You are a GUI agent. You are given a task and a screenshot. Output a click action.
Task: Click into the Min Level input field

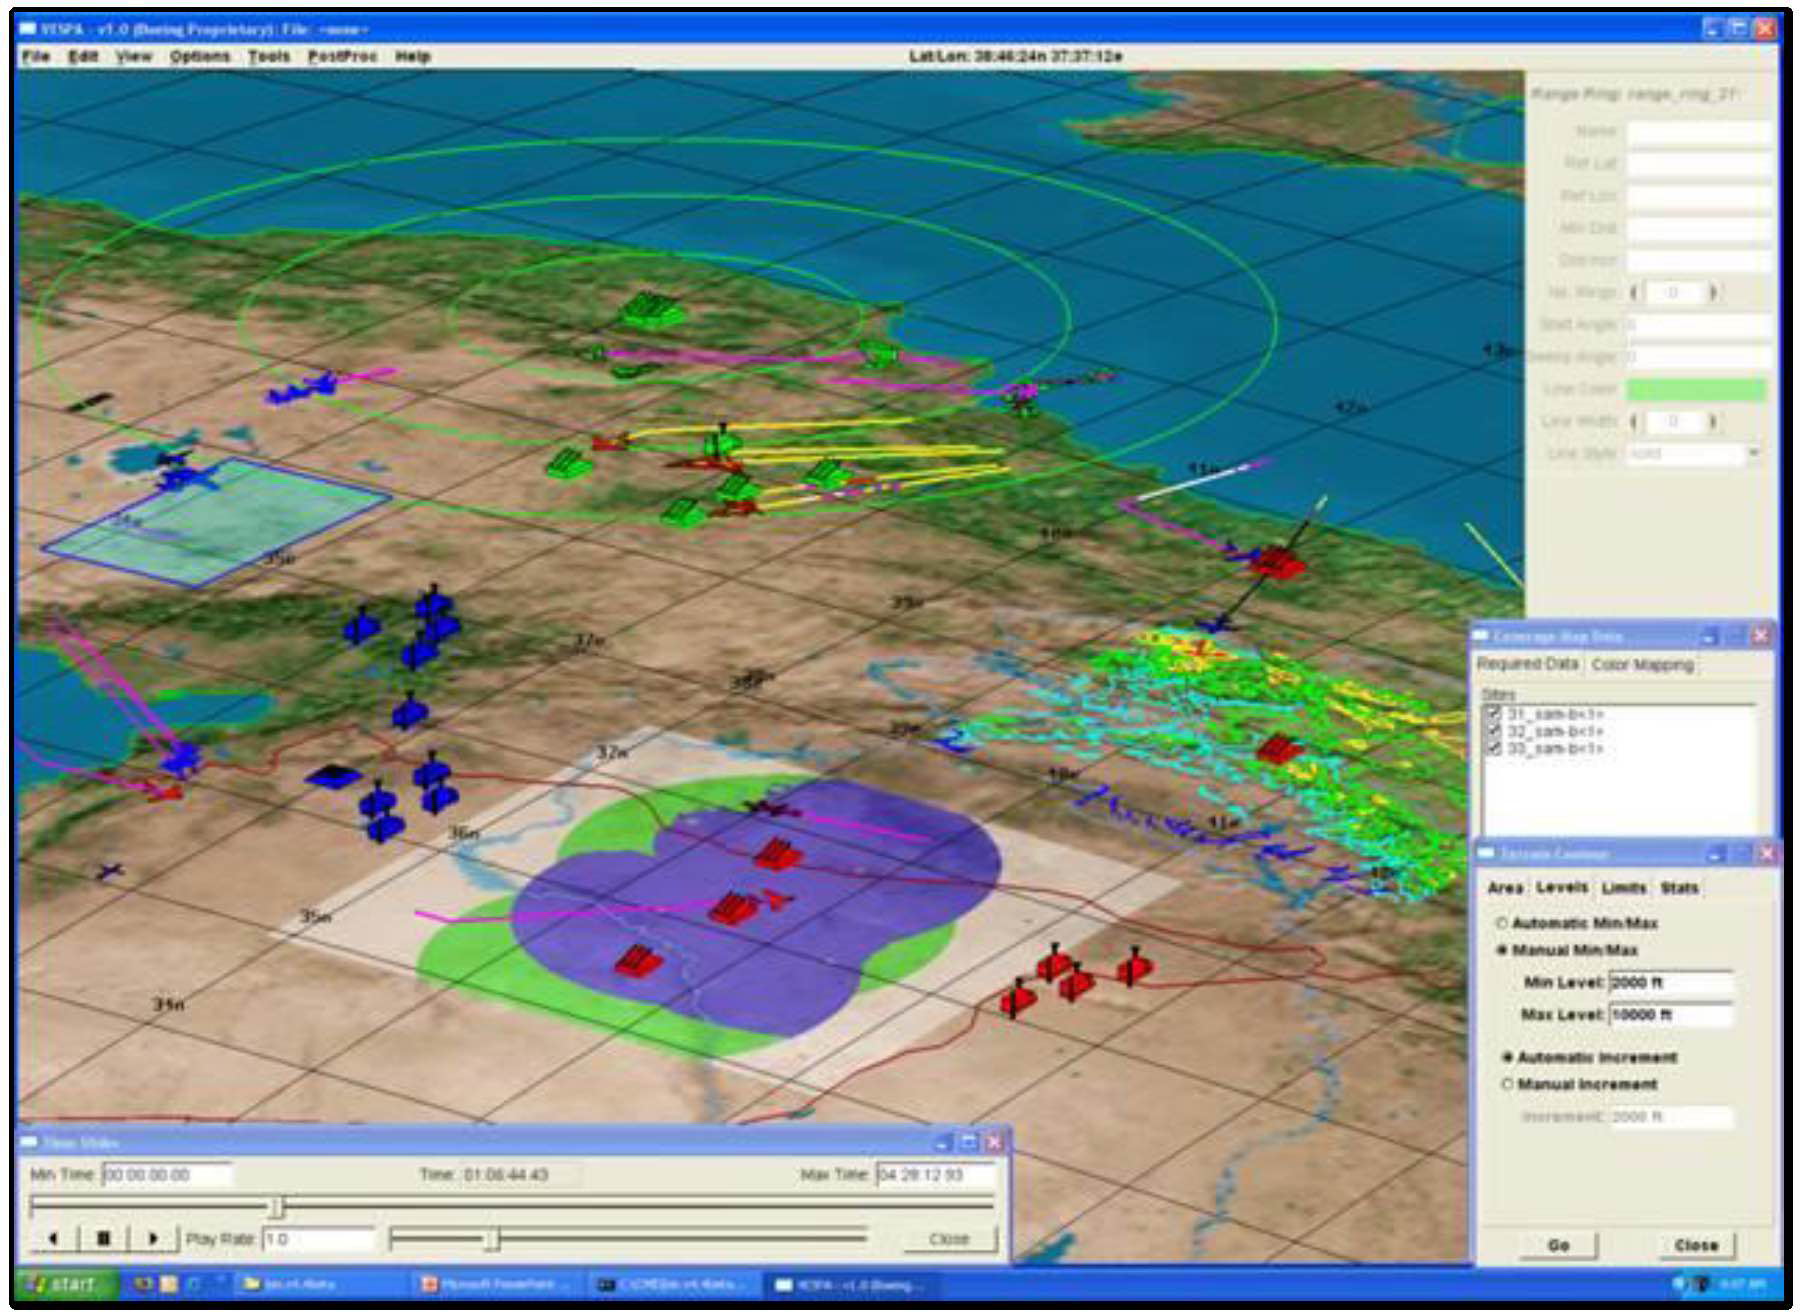(1670, 983)
